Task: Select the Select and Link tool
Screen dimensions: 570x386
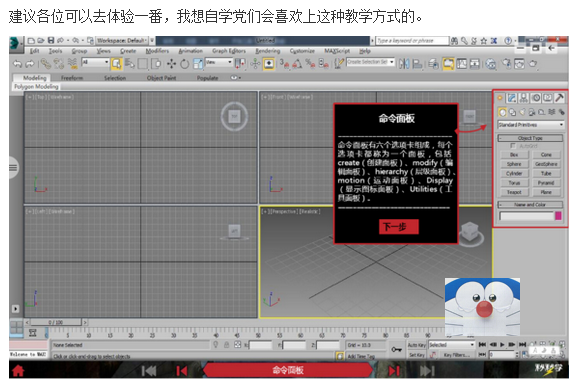Action: (x=45, y=64)
